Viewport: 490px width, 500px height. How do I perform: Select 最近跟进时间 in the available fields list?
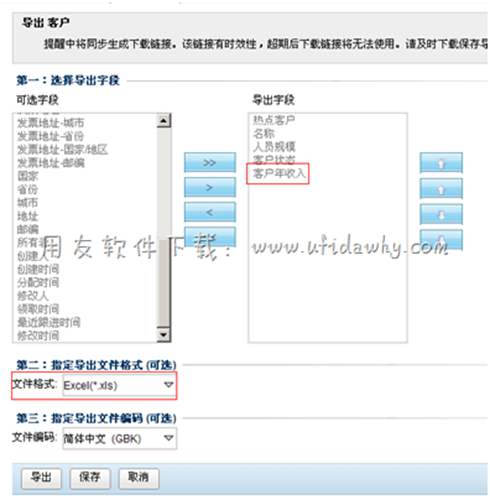coord(49,322)
